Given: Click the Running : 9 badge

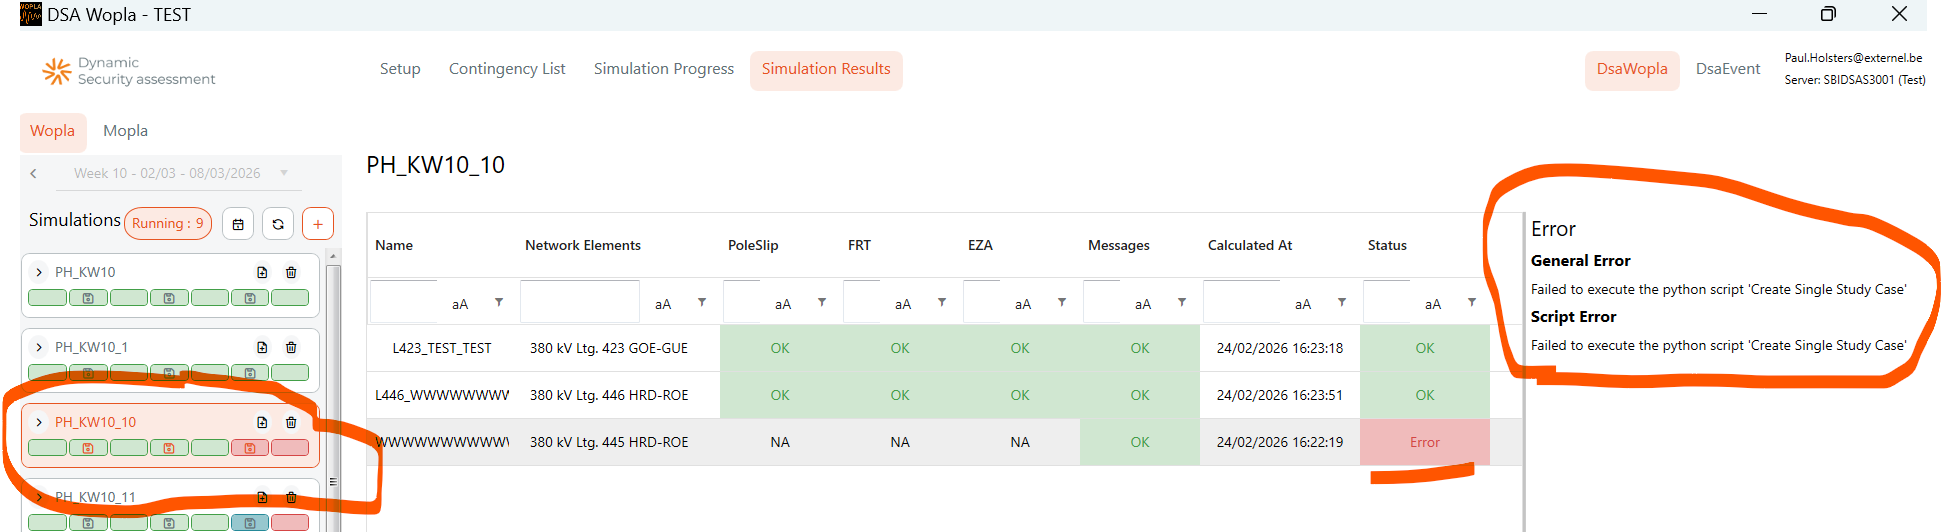Looking at the screenshot, I should (x=167, y=223).
